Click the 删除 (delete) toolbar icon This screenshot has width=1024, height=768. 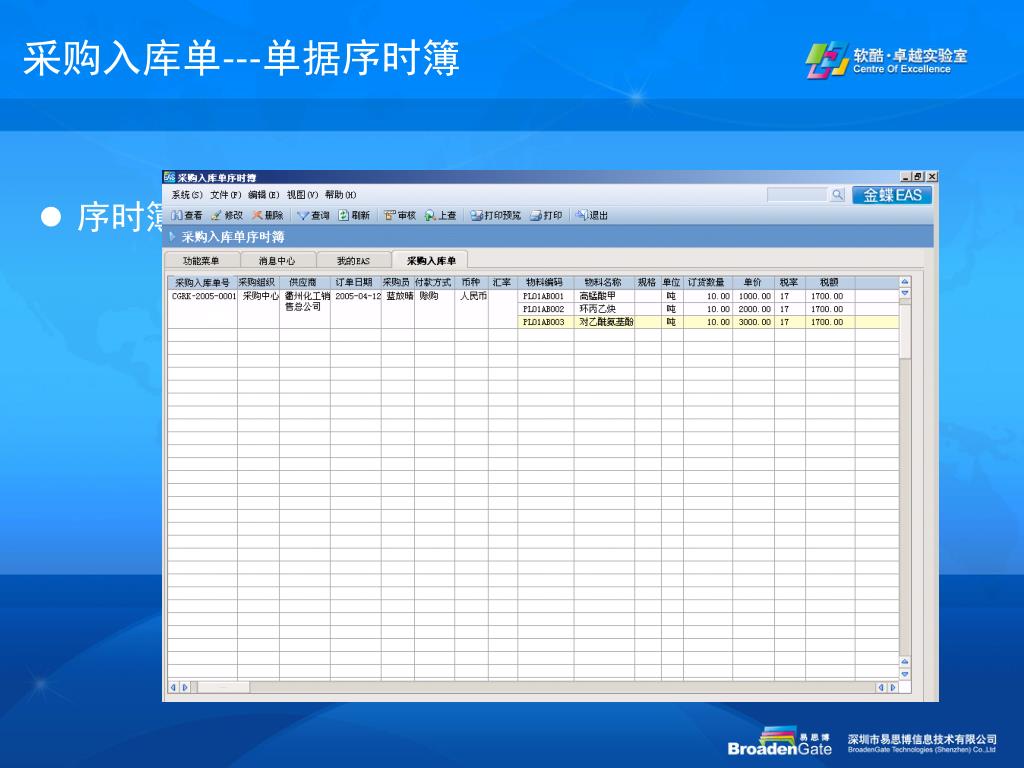point(257,215)
